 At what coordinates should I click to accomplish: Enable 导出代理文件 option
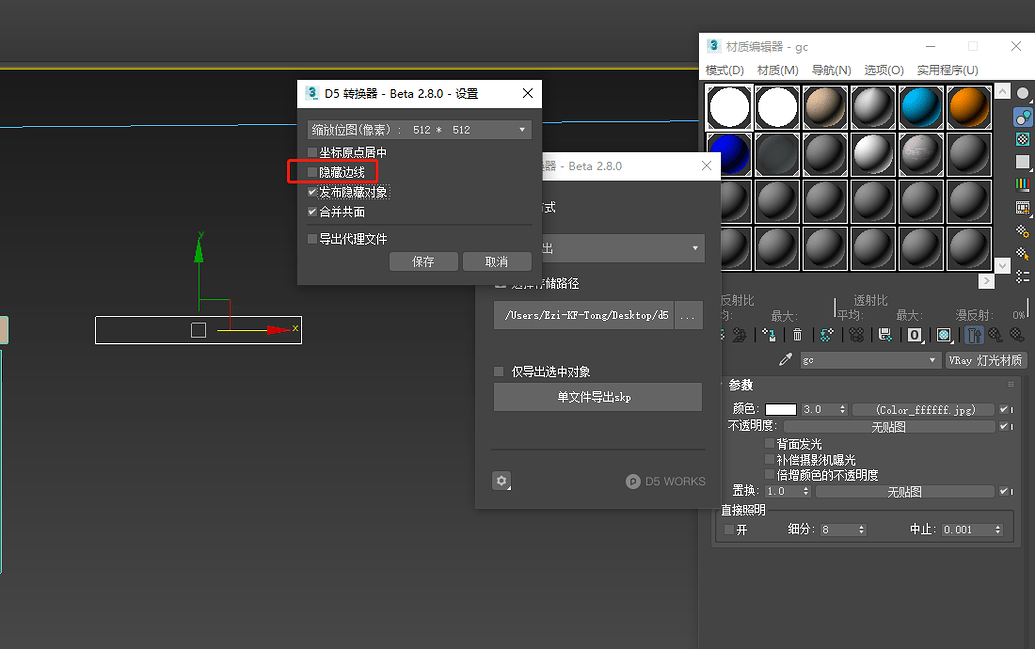coord(312,238)
